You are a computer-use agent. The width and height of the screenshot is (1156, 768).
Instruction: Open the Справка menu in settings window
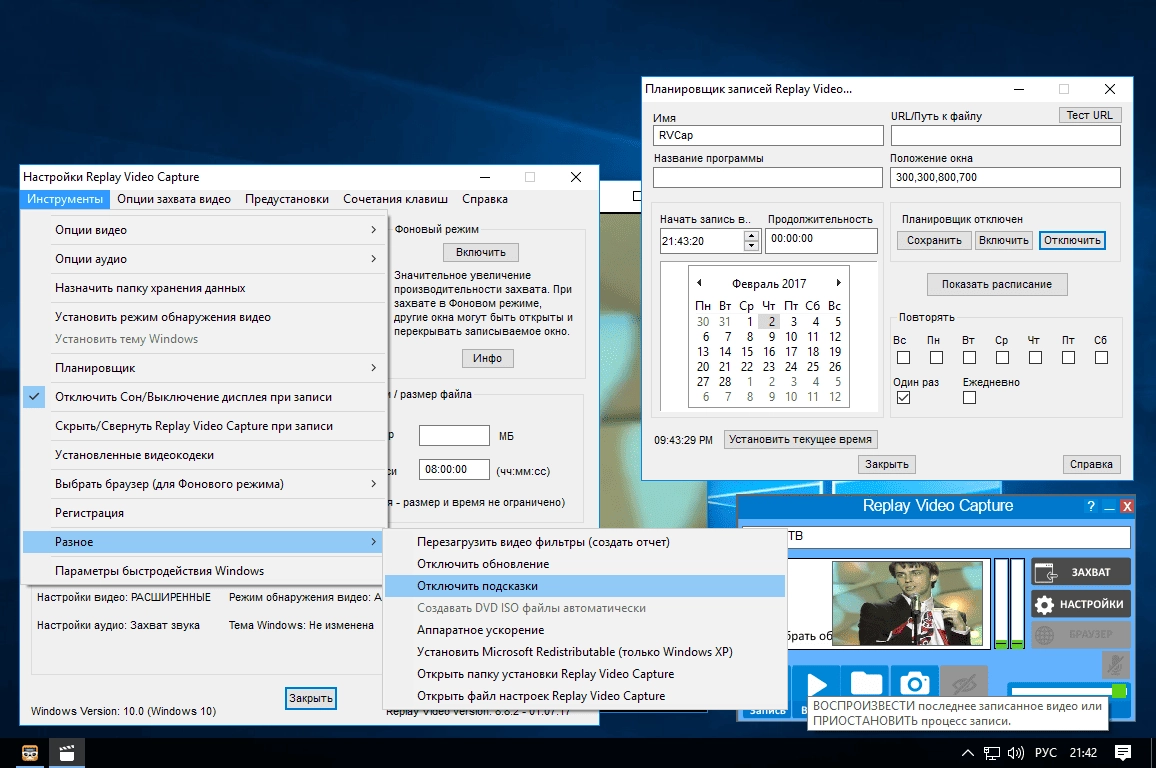485,199
